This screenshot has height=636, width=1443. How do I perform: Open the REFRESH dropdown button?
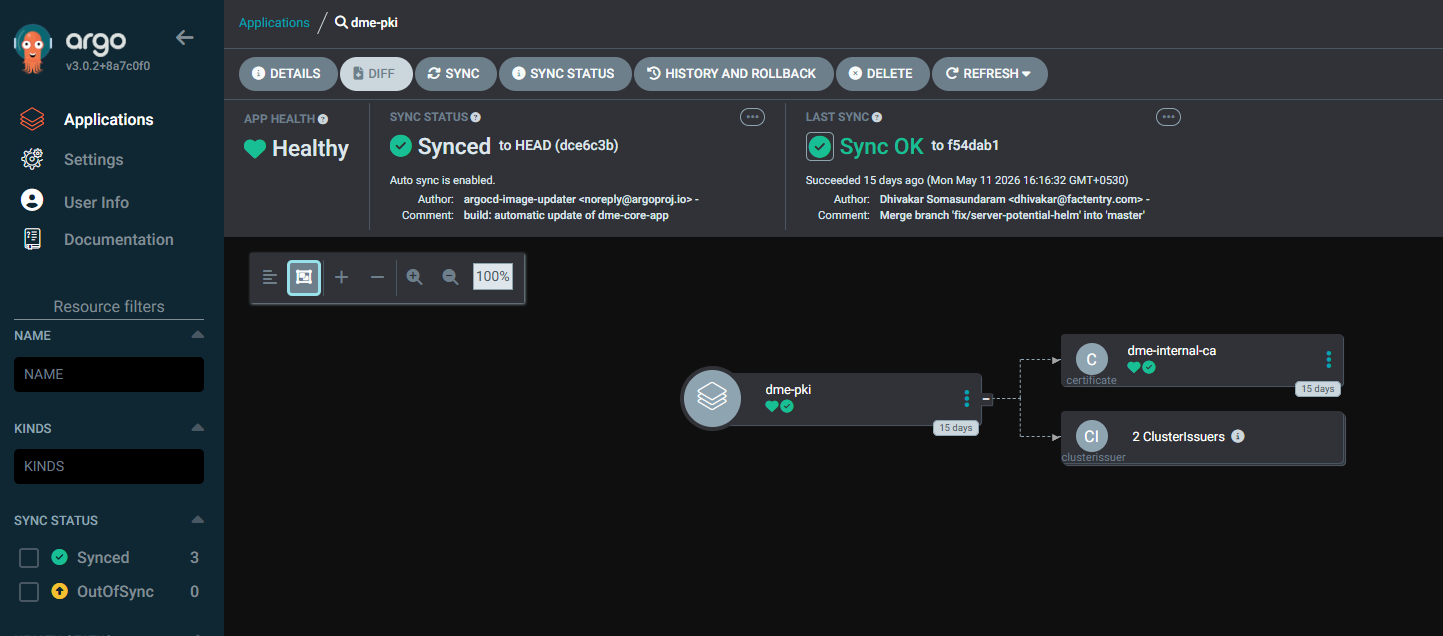click(989, 74)
